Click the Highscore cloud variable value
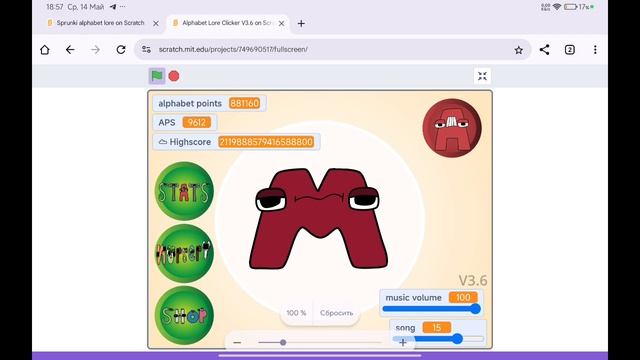 pyautogui.click(x=266, y=142)
